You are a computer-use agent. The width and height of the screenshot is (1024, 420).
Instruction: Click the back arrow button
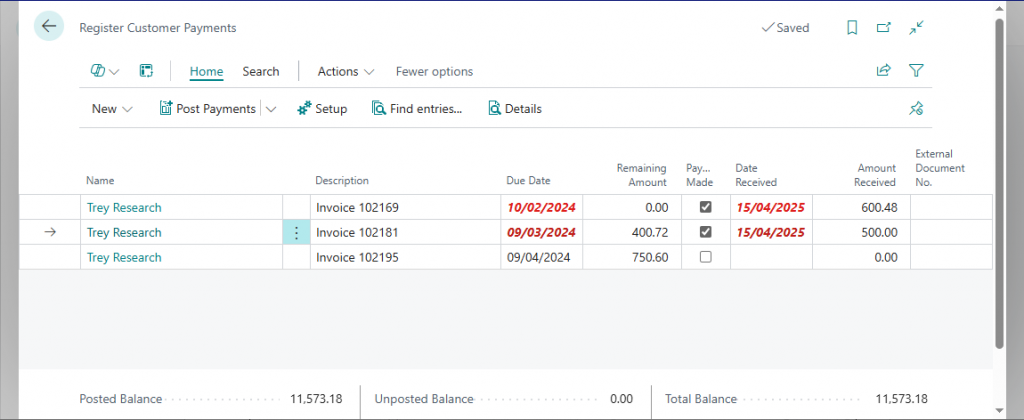[x=49, y=27]
